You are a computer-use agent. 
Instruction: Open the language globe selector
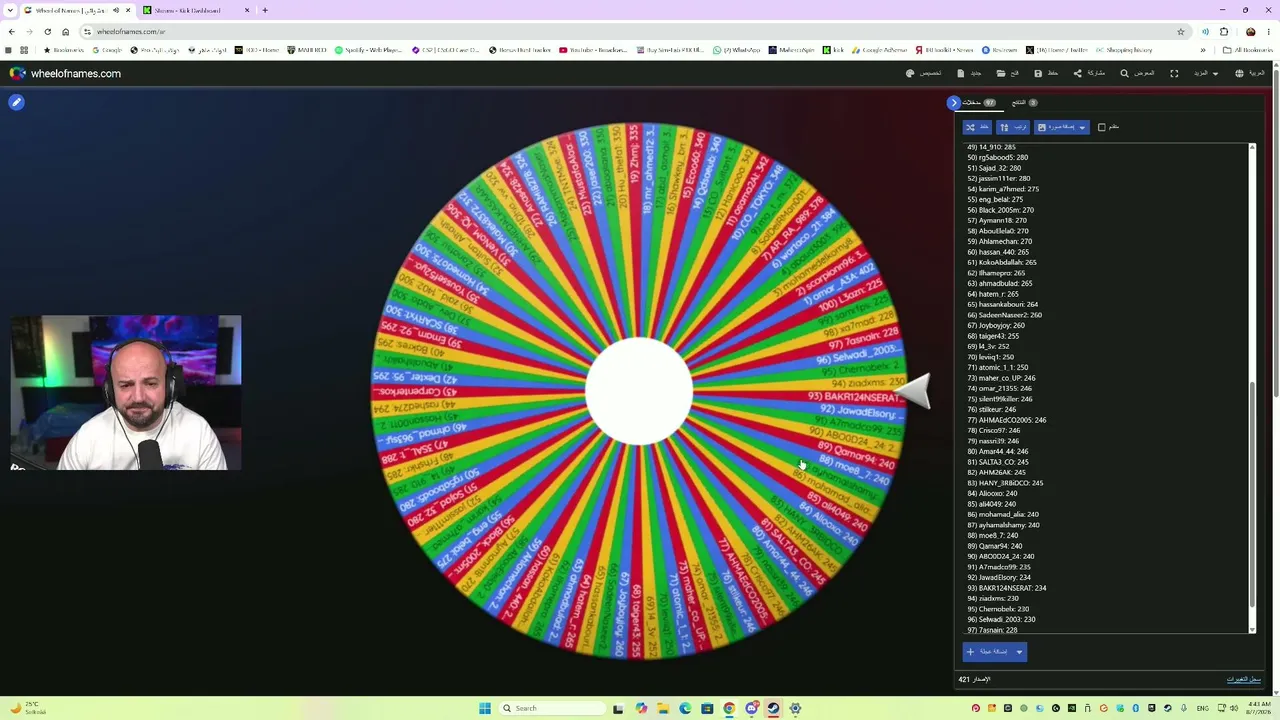coord(1250,73)
